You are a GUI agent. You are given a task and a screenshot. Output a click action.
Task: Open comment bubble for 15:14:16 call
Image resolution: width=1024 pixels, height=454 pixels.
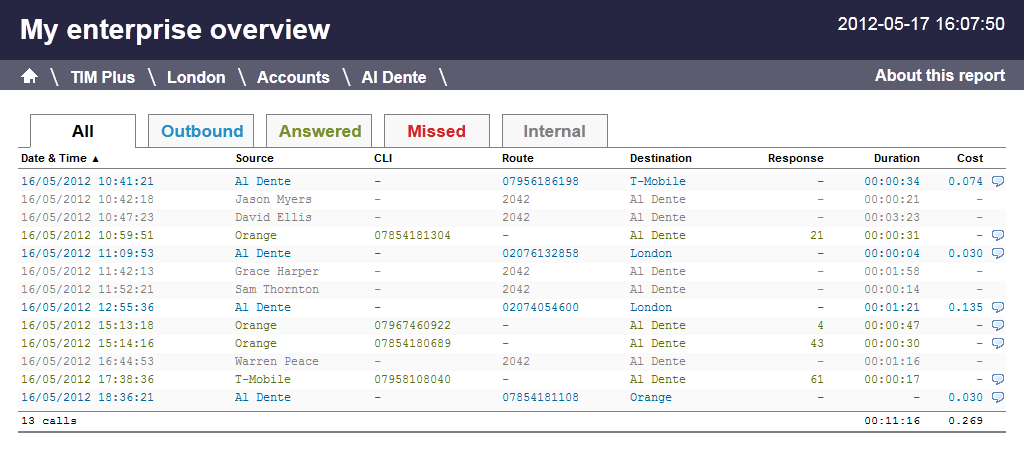coord(997,344)
